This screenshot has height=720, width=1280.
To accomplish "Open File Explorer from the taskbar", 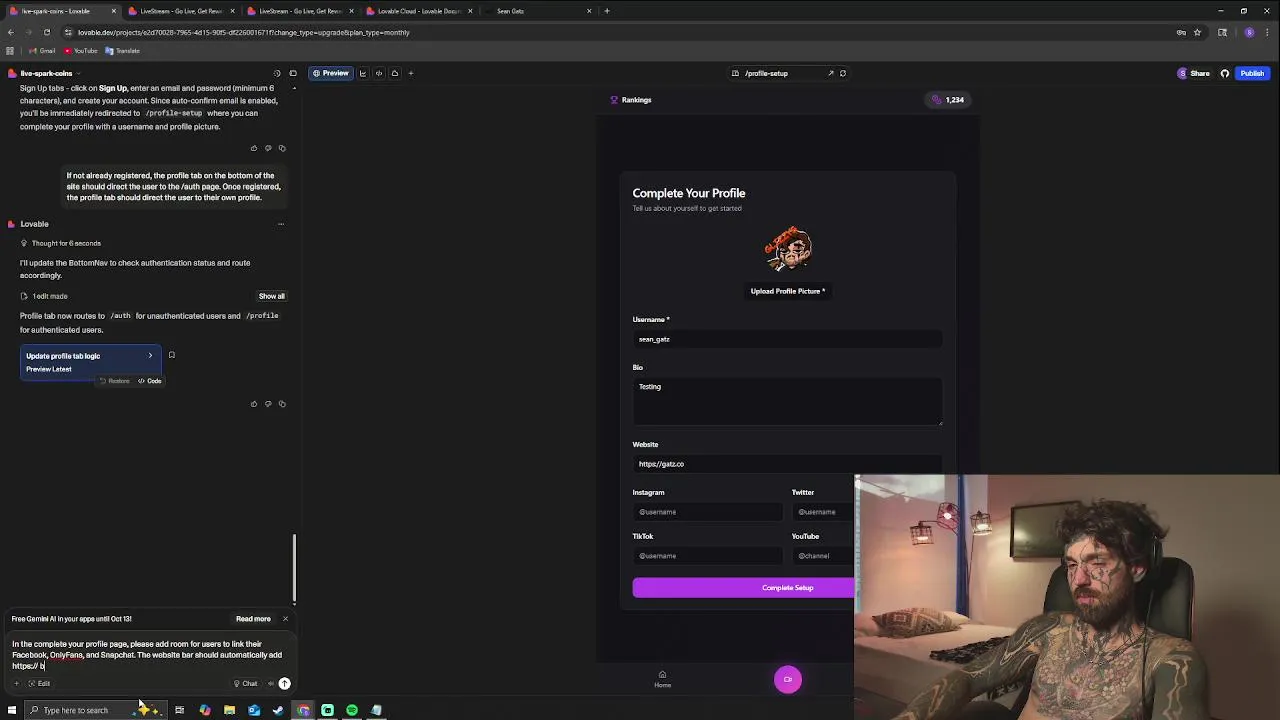I will pyautogui.click(x=229, y=710).
